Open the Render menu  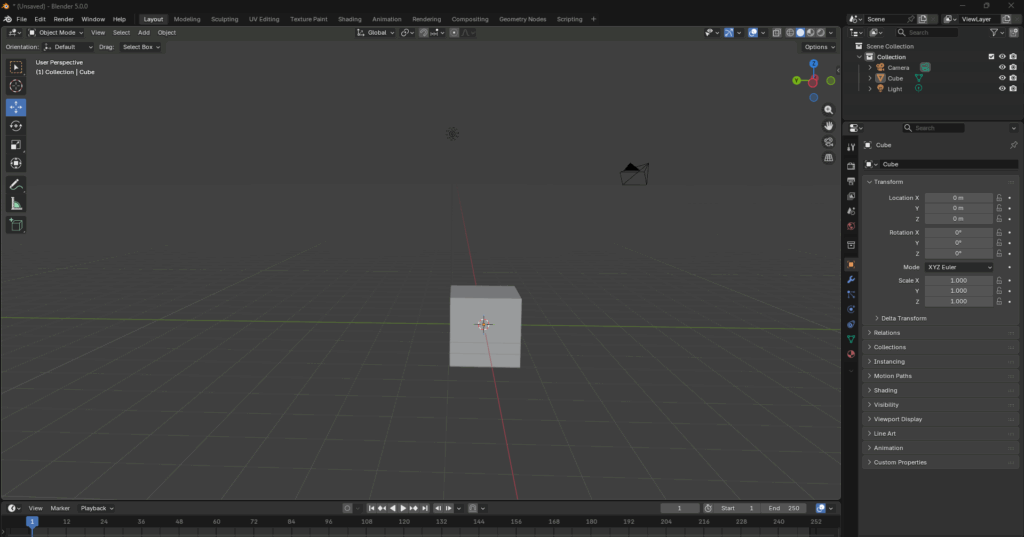[63, 19]
